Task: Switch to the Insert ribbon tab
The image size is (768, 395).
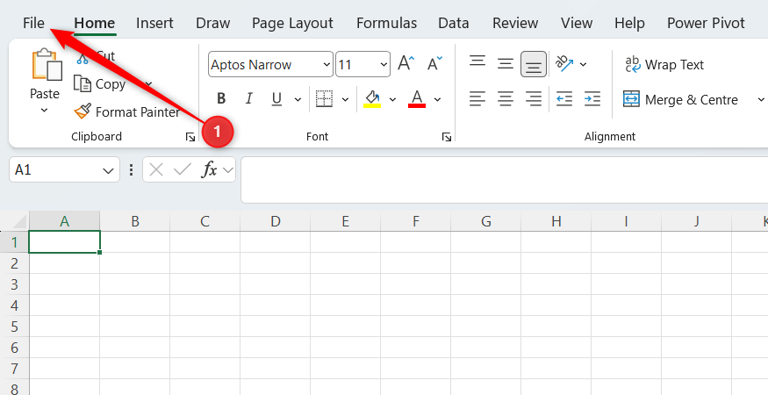Action: 155,23
